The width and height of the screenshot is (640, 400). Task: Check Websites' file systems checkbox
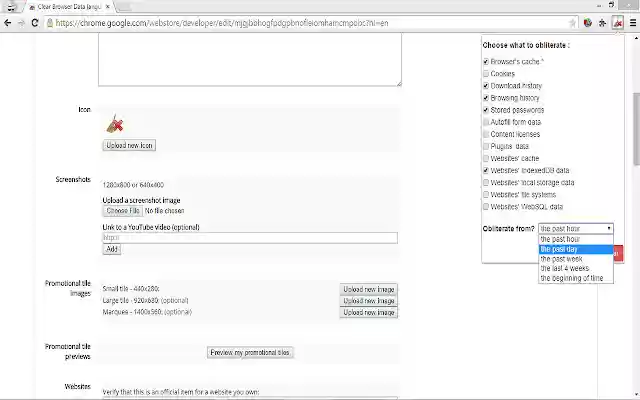click(x=486, y=195)
